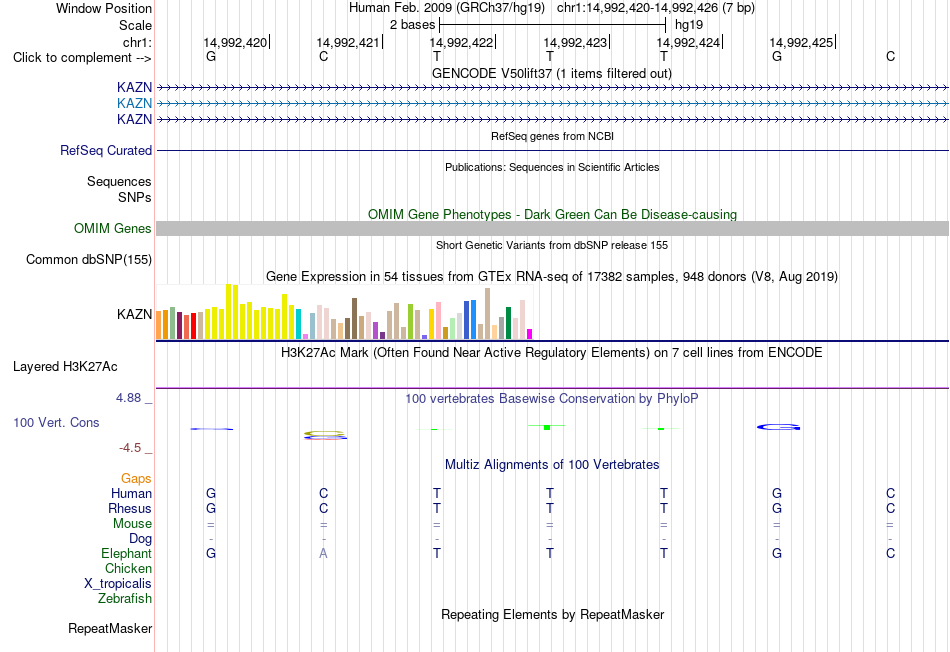Screen dimensions: 950x652
Task: Click the GTEx Gene Expression track title
Action: [552, 277]
